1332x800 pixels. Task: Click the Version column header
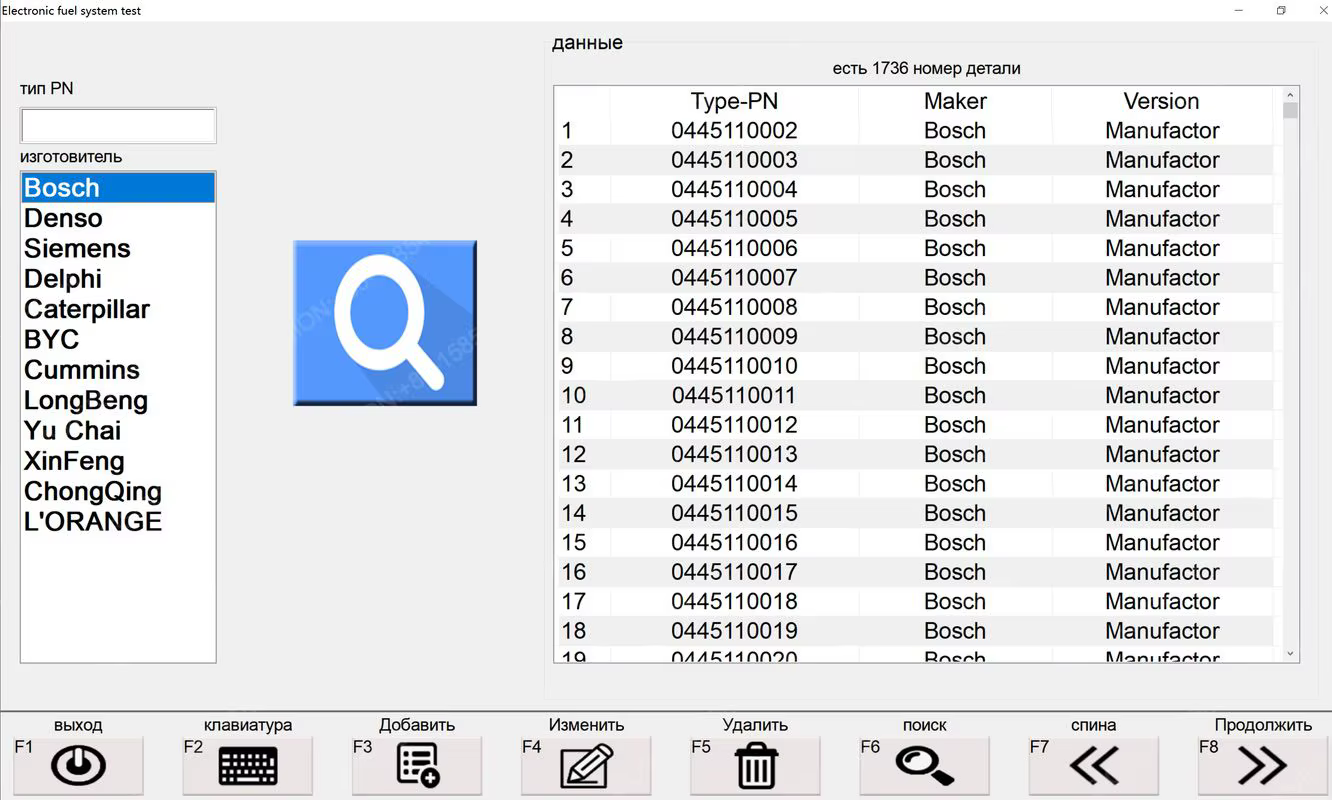pyautogui.click(x=1161, y=101)
